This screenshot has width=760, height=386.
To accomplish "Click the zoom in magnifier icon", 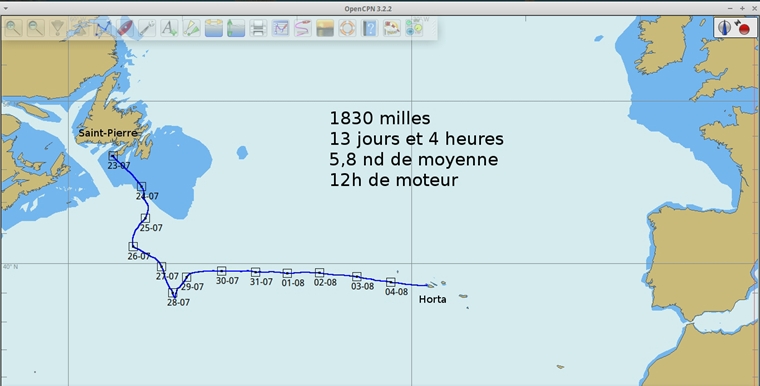I will [x=13, y=28].
